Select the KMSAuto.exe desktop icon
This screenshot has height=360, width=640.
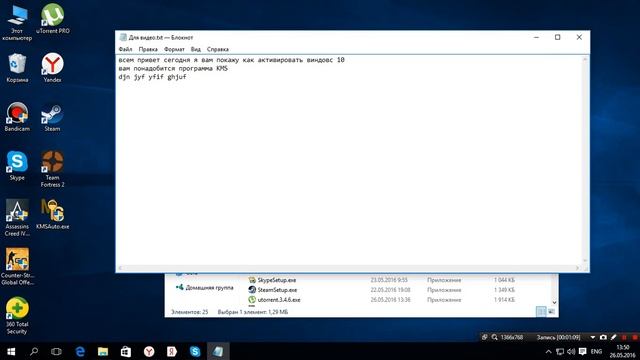tap(53, 215)
